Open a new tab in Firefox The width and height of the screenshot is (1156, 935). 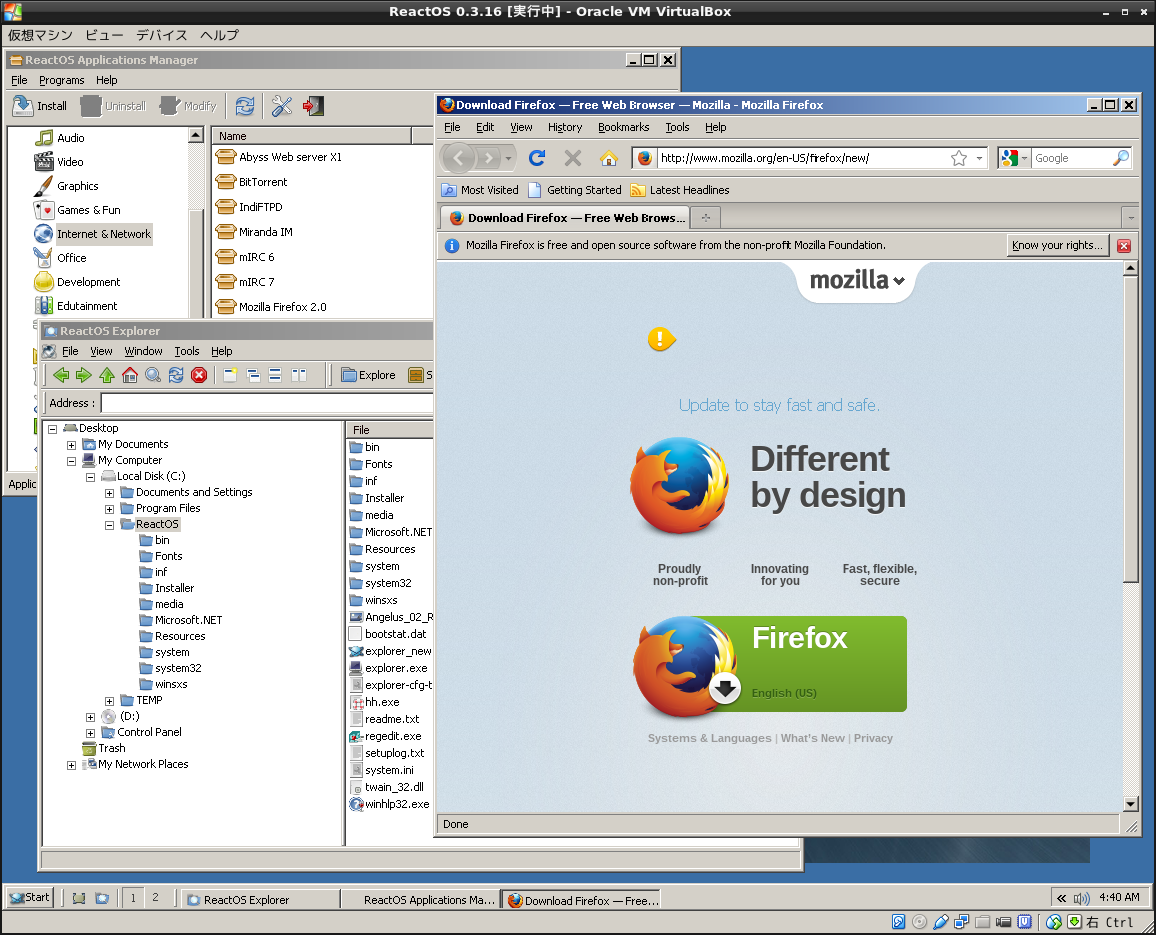pos(706,218)
